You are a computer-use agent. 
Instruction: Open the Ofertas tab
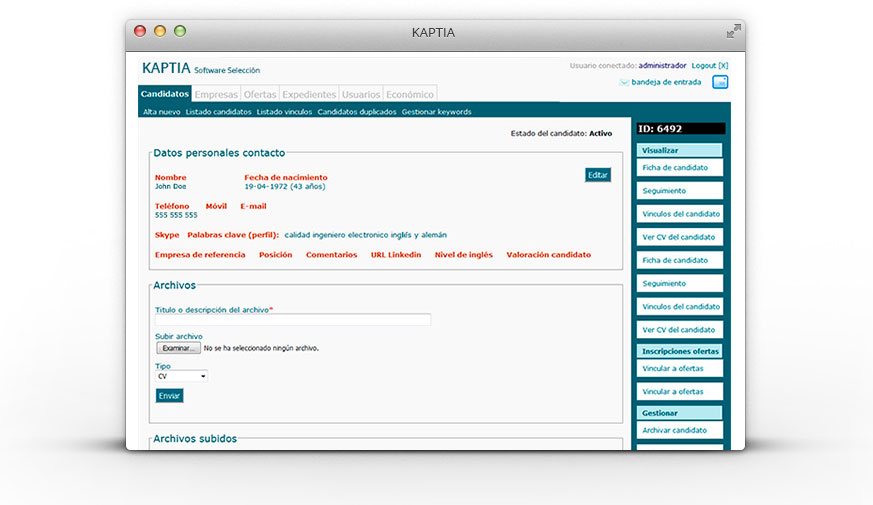point(260,94)
